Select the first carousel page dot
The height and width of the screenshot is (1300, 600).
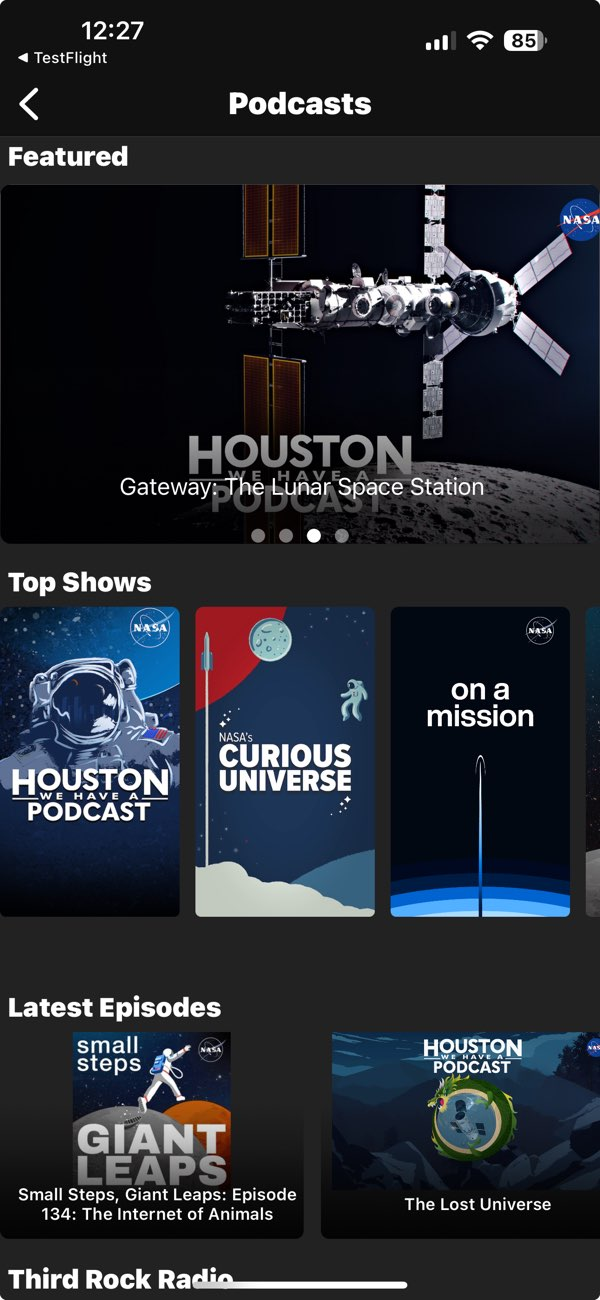coord(258,536)
